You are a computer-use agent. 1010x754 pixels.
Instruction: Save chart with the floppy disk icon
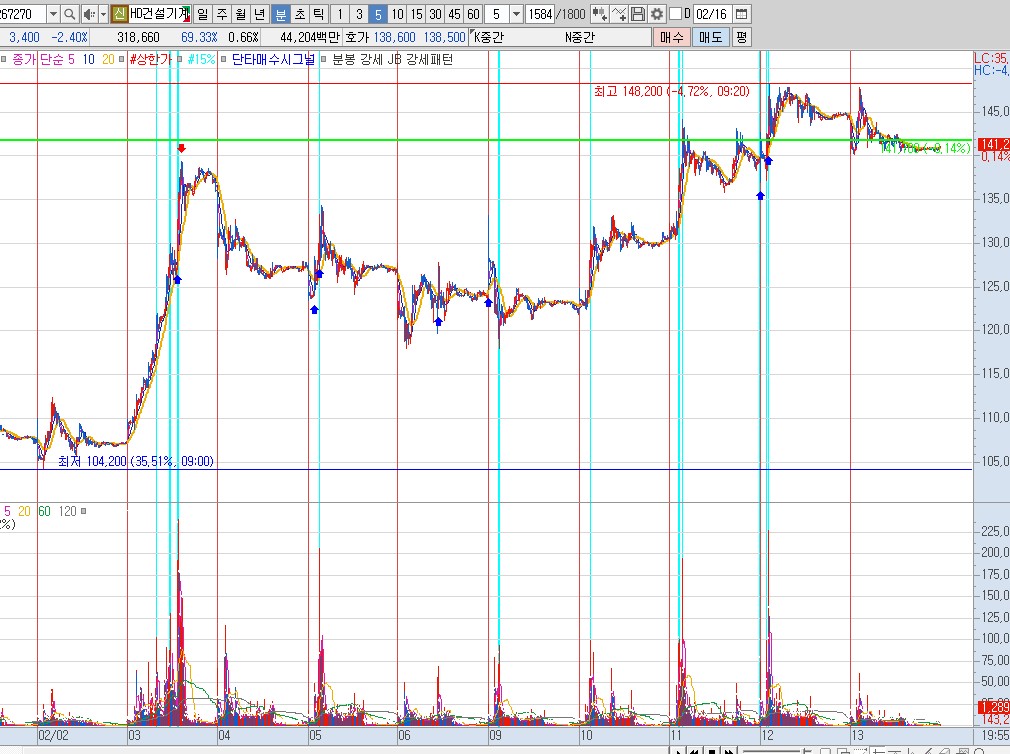tap(638, 14)
